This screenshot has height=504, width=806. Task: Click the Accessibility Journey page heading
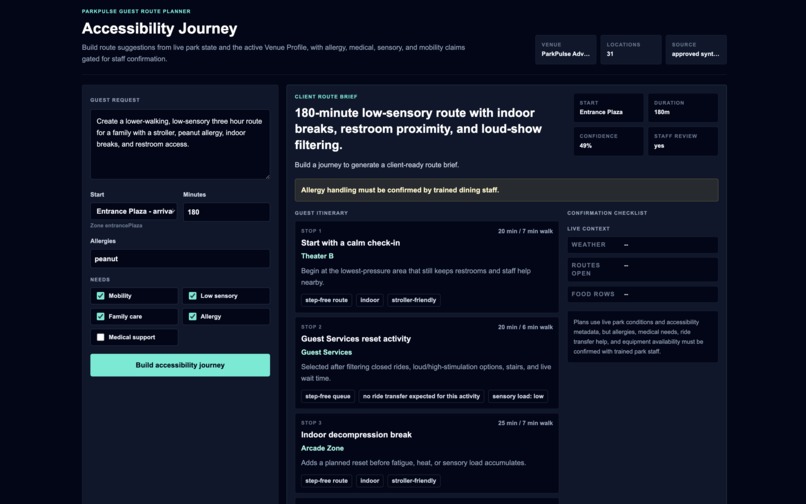point(159,29)
